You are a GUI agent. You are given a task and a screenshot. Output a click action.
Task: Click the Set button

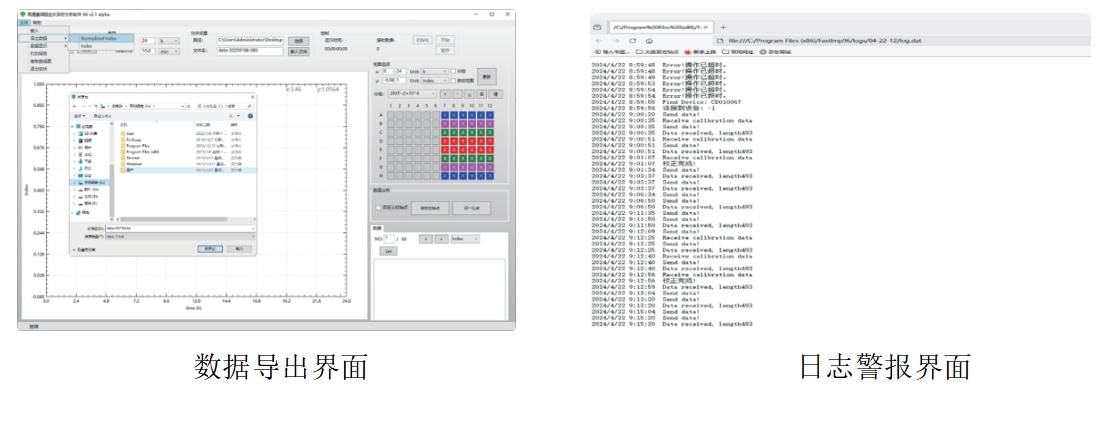(388, 251)
